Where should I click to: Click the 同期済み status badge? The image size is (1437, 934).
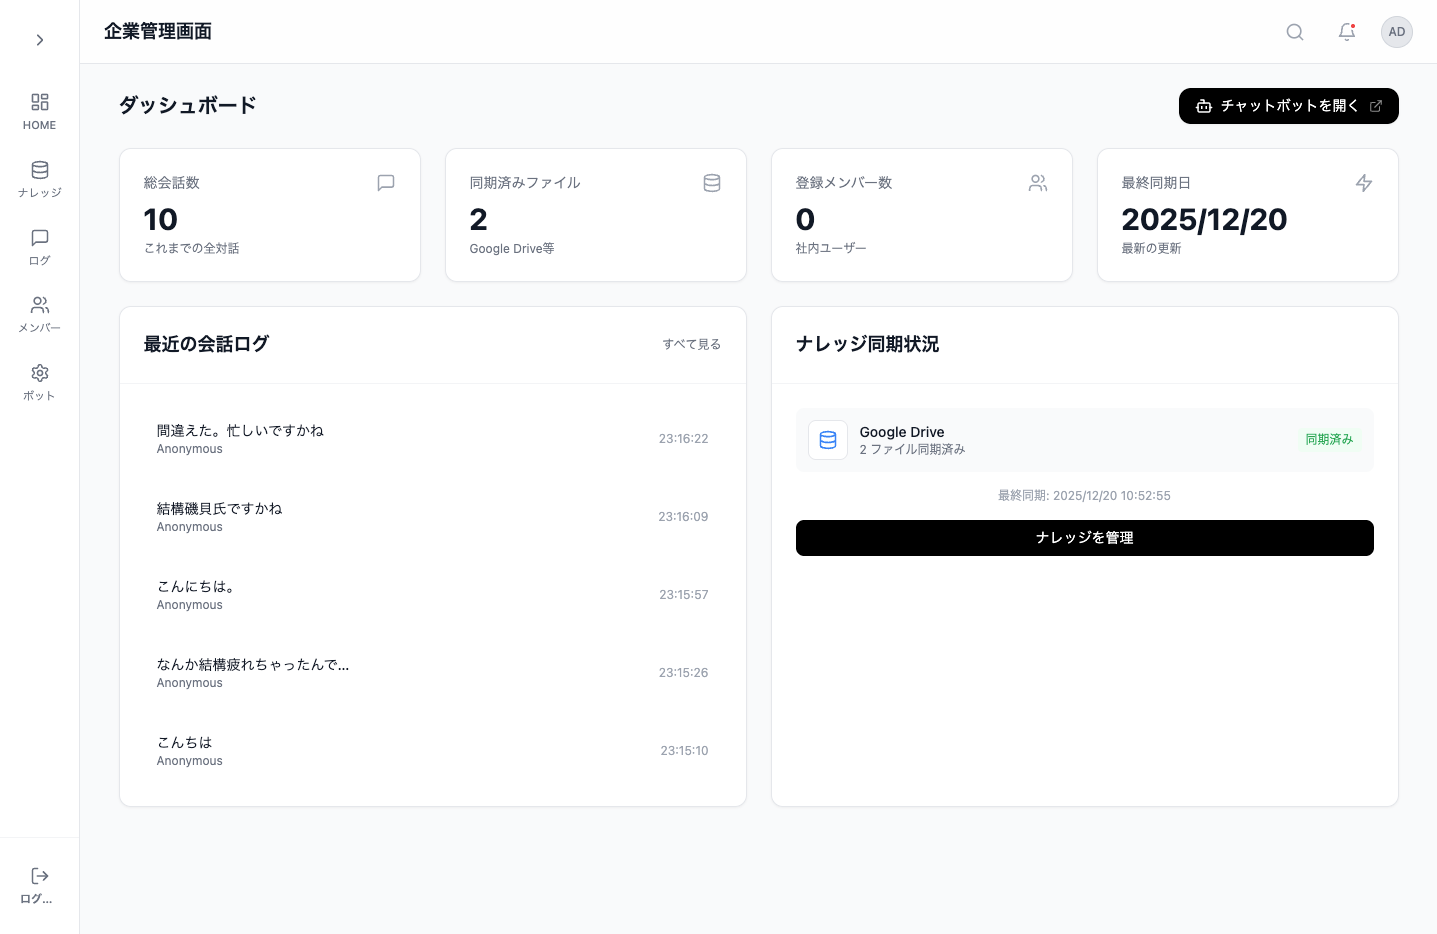pyautogui.click(x=1329, y=440)
